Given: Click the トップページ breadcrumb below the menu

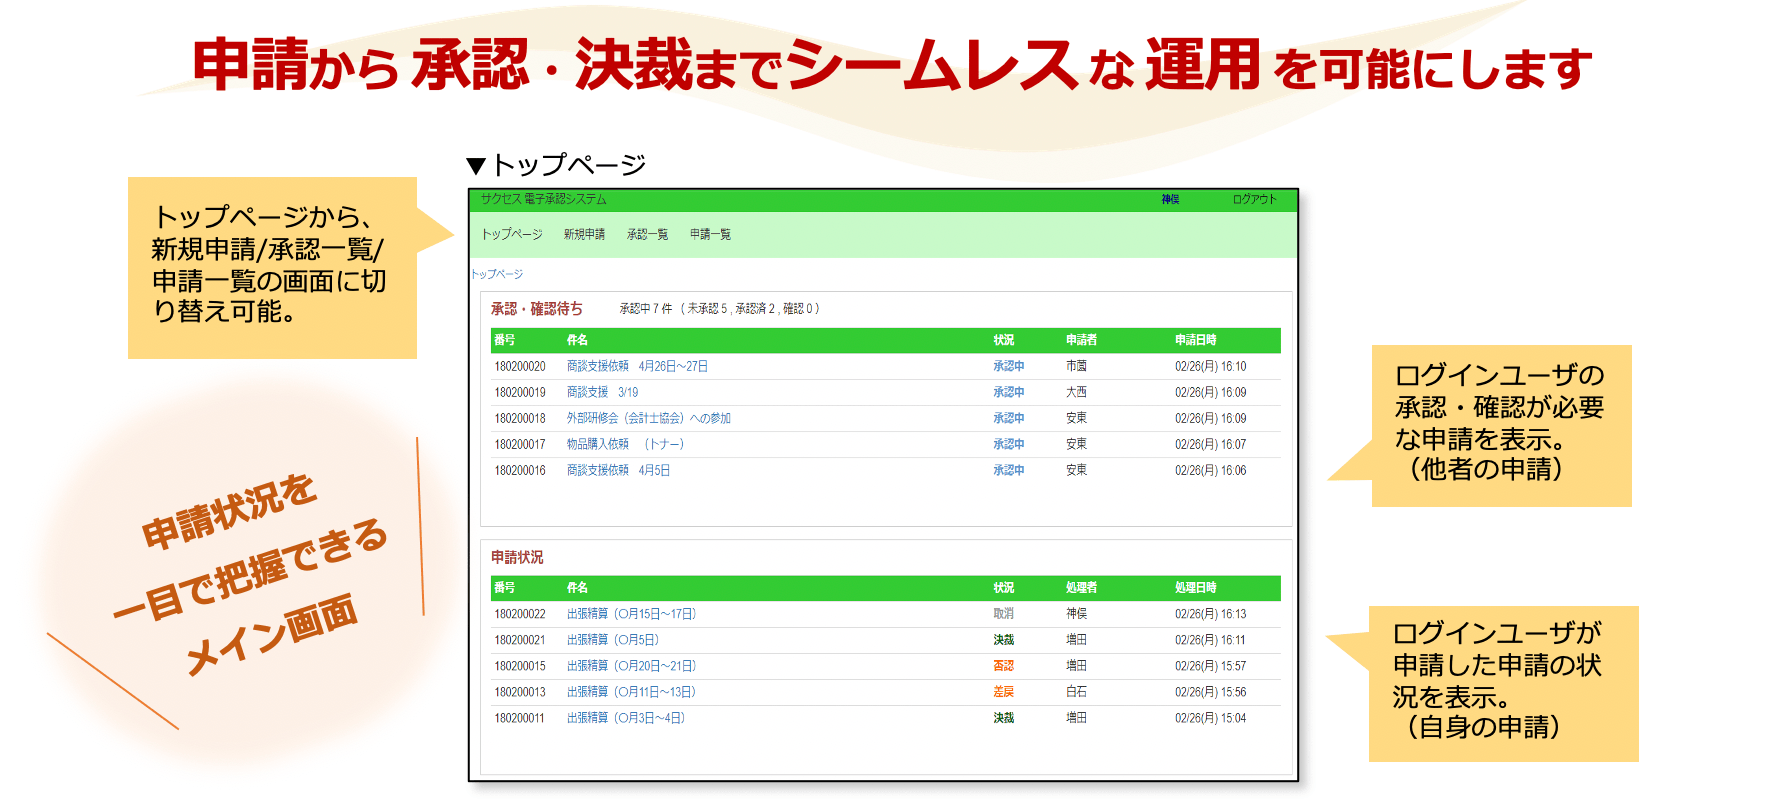Looking at the screenshot, I should (497, 274).
